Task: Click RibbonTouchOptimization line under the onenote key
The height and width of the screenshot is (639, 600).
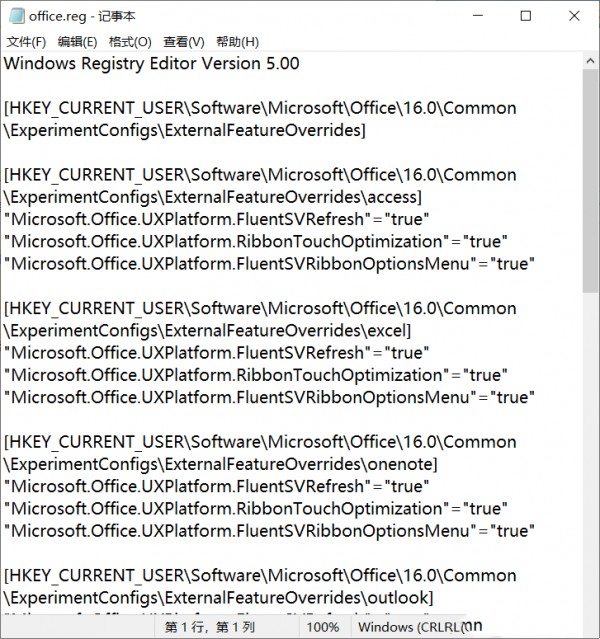Action: 256,509
